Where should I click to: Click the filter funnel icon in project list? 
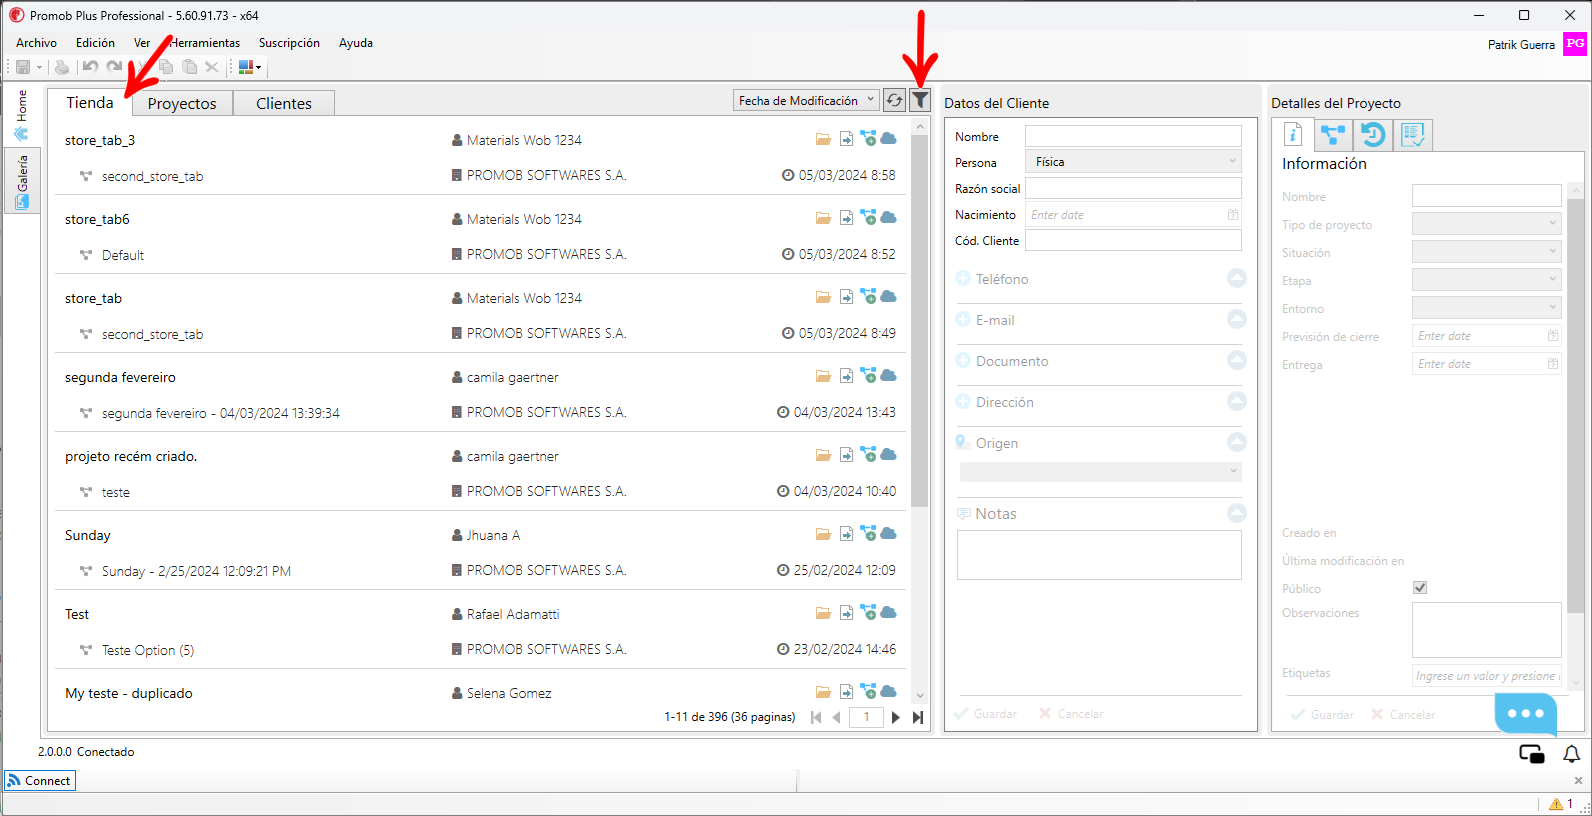click(x=920, y=100)
